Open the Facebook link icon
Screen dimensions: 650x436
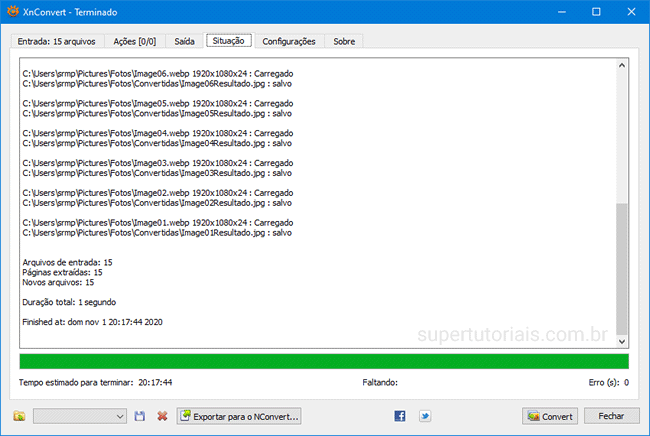[400, 415]
